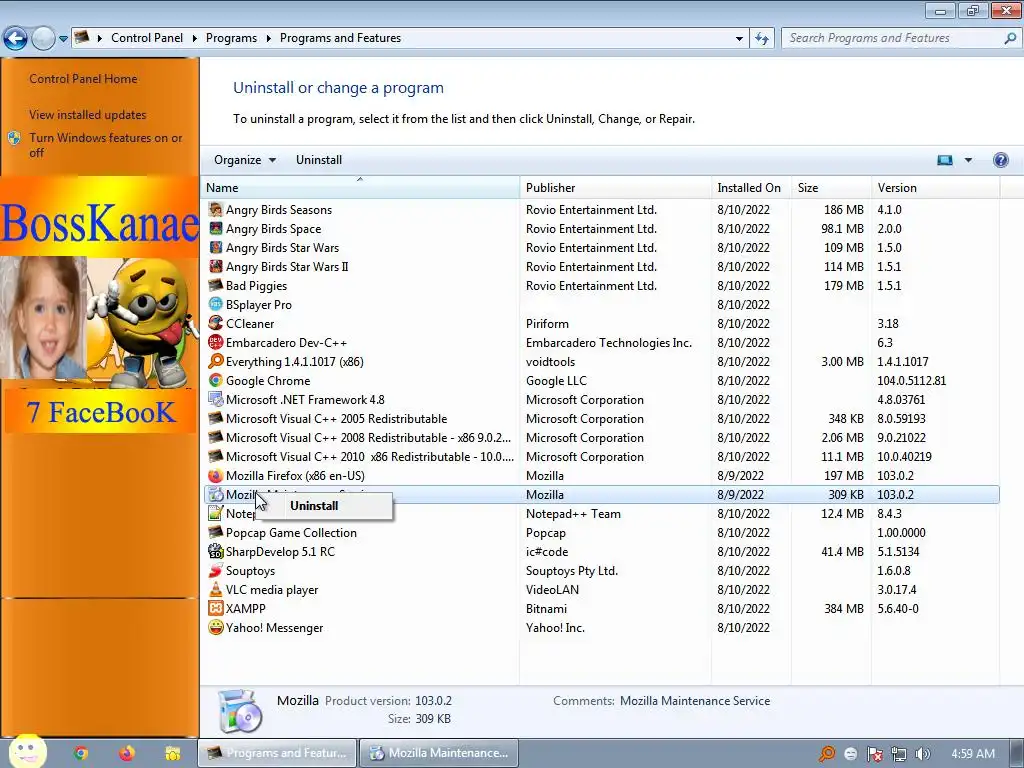Image resolution: width=1024 pixels, height=768 pixels.
Task: Click the network tray icon
Action: point(899,754)
